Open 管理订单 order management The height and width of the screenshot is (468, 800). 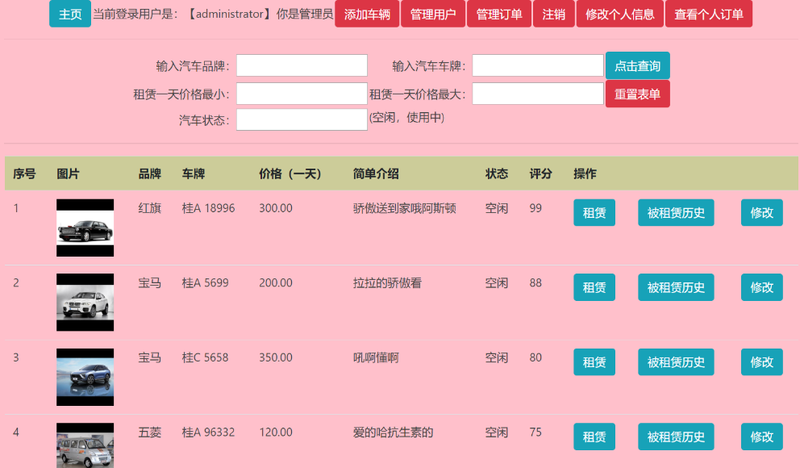pyautogui.click(x=499, y=14)
